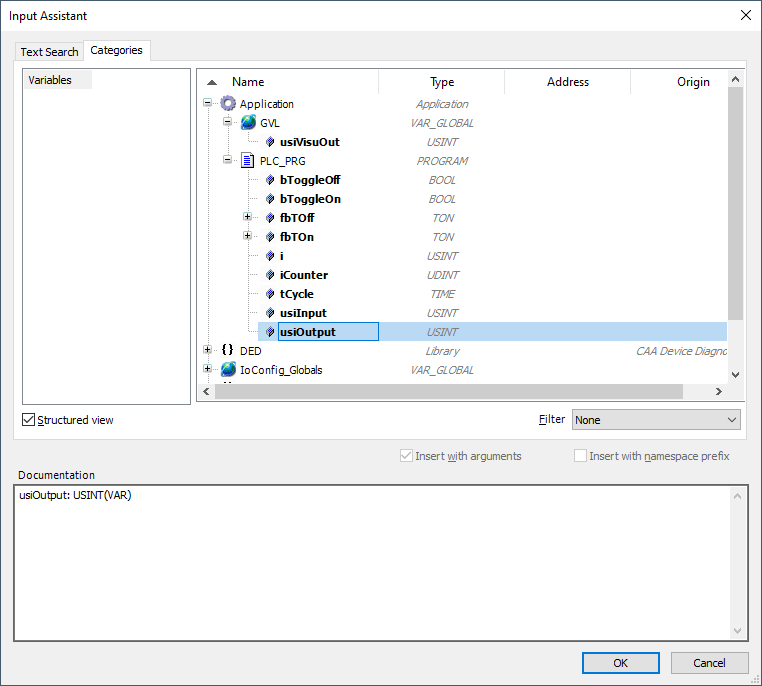762x686 pixels.
Task: Click the variable icon beside usiVisuOut
Action: click(270, 142)
